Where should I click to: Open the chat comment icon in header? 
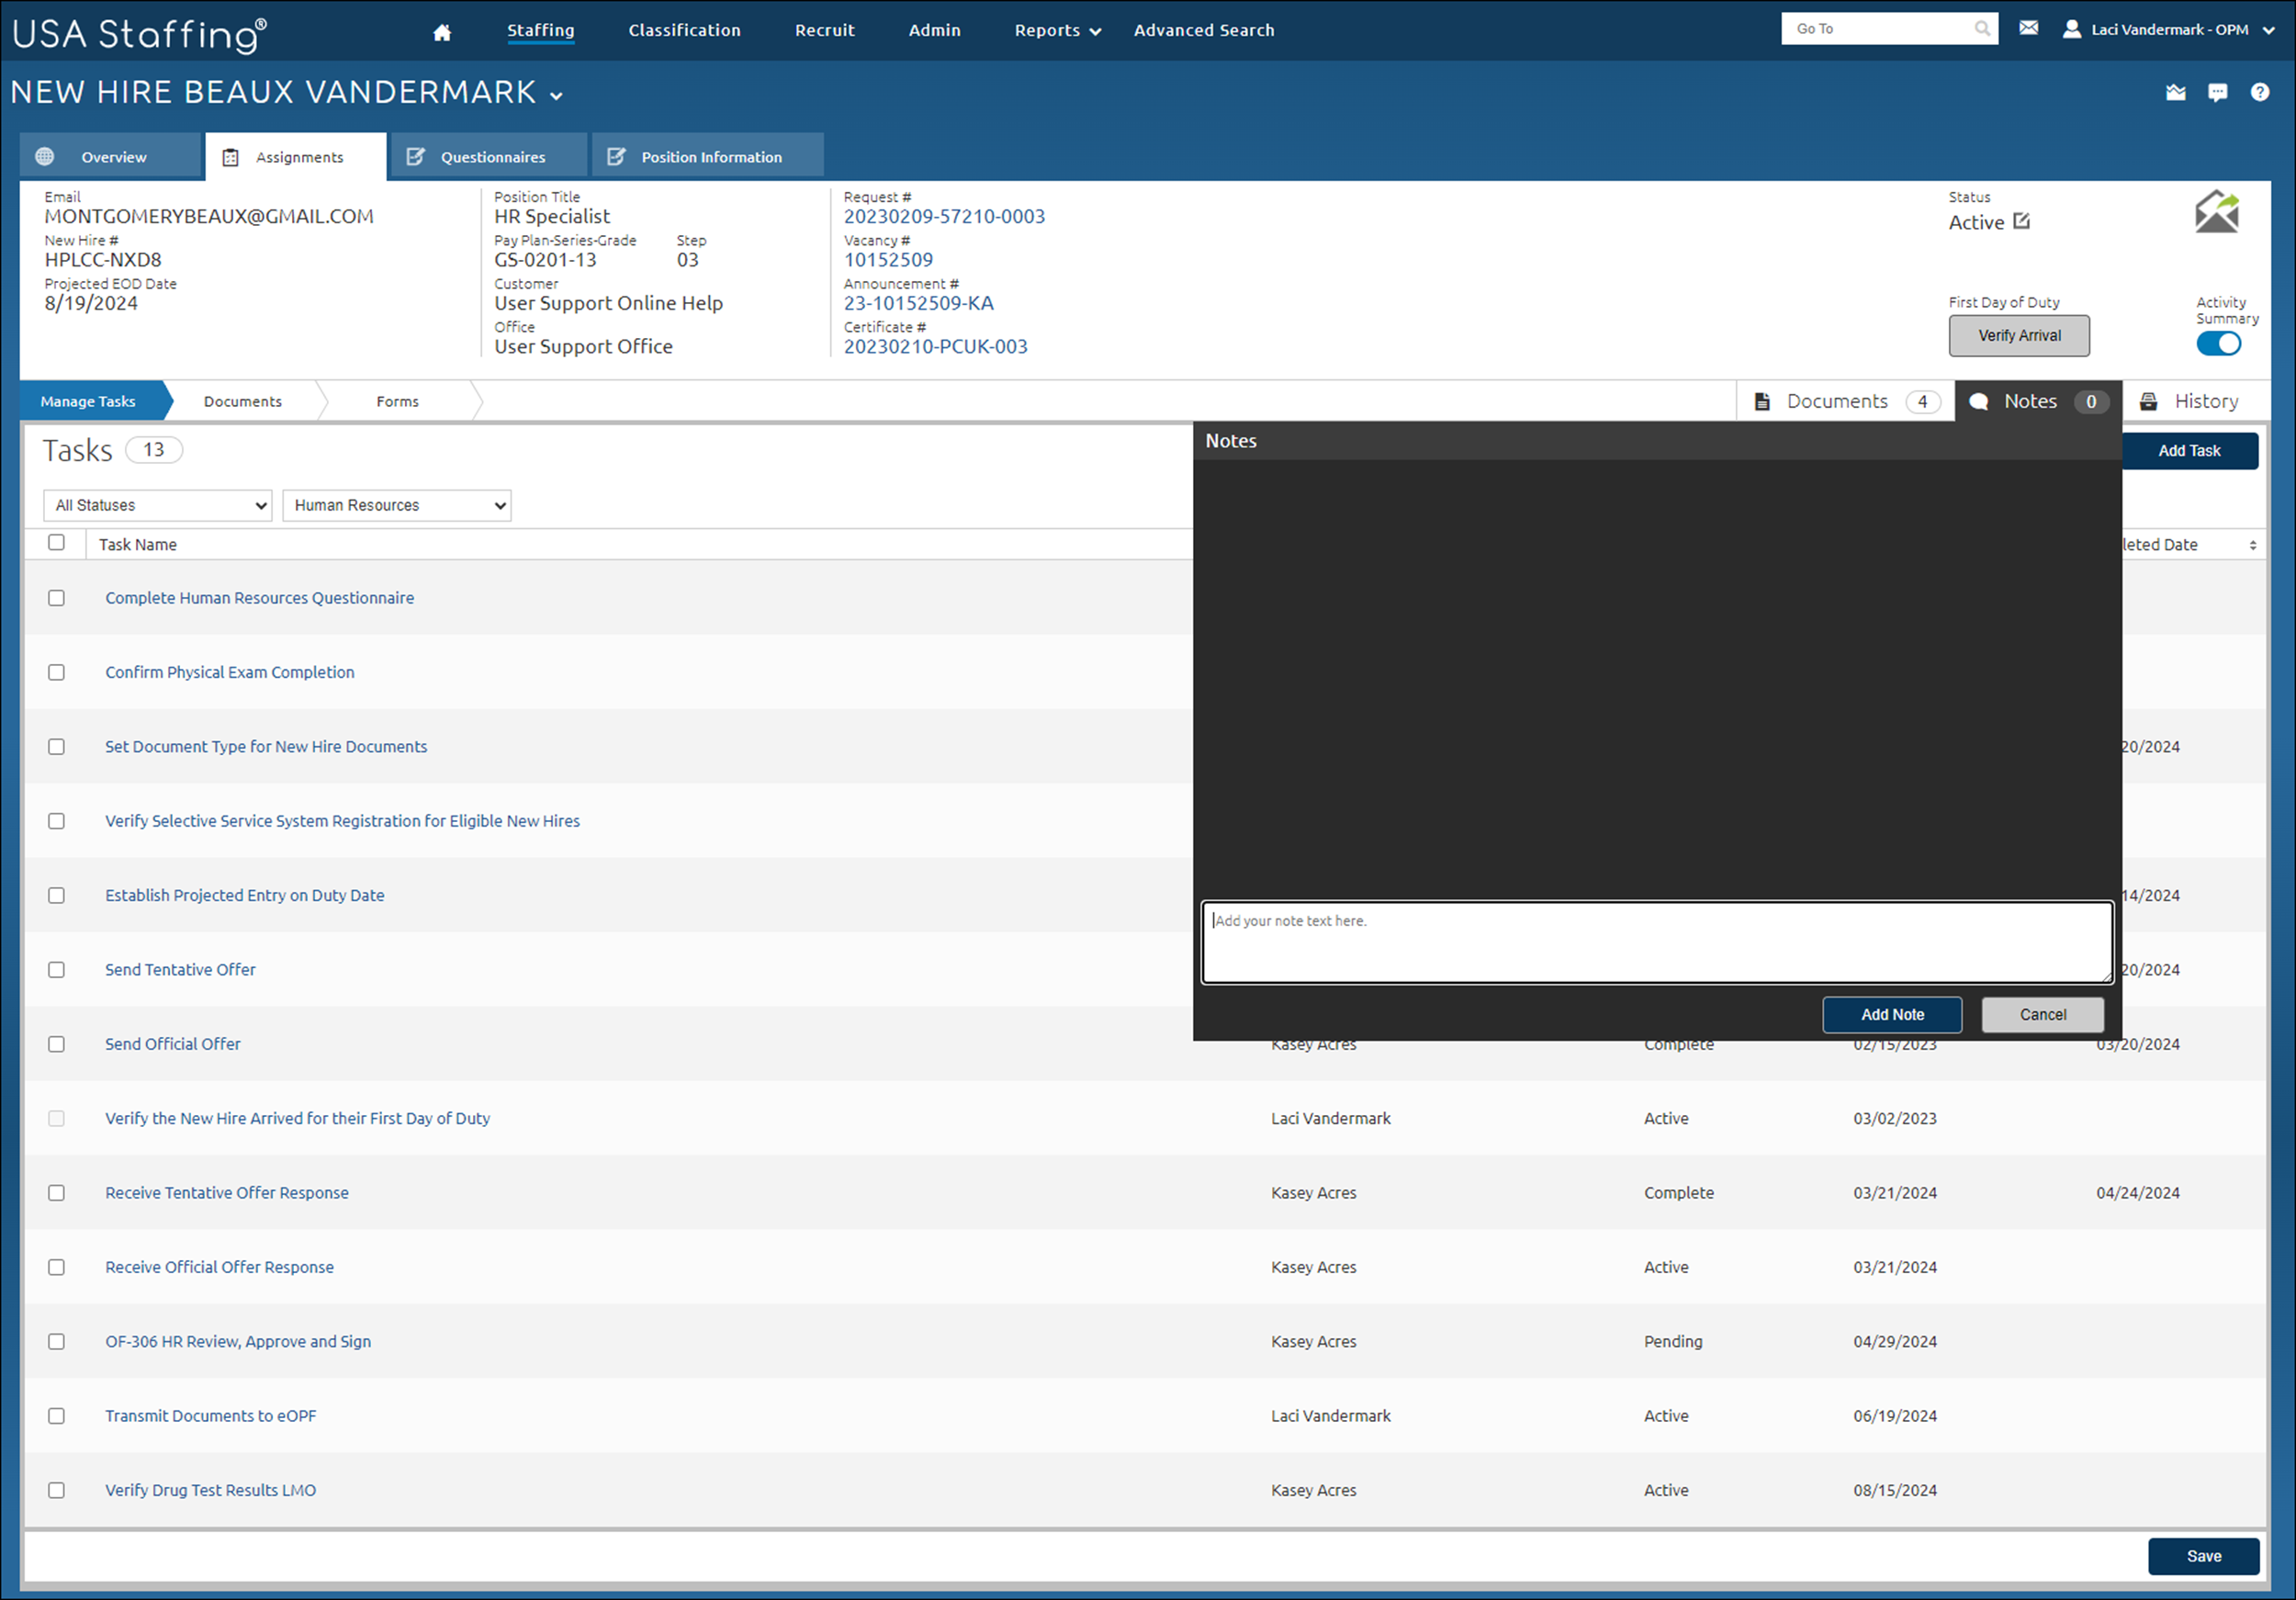(x=2217, y=93)
